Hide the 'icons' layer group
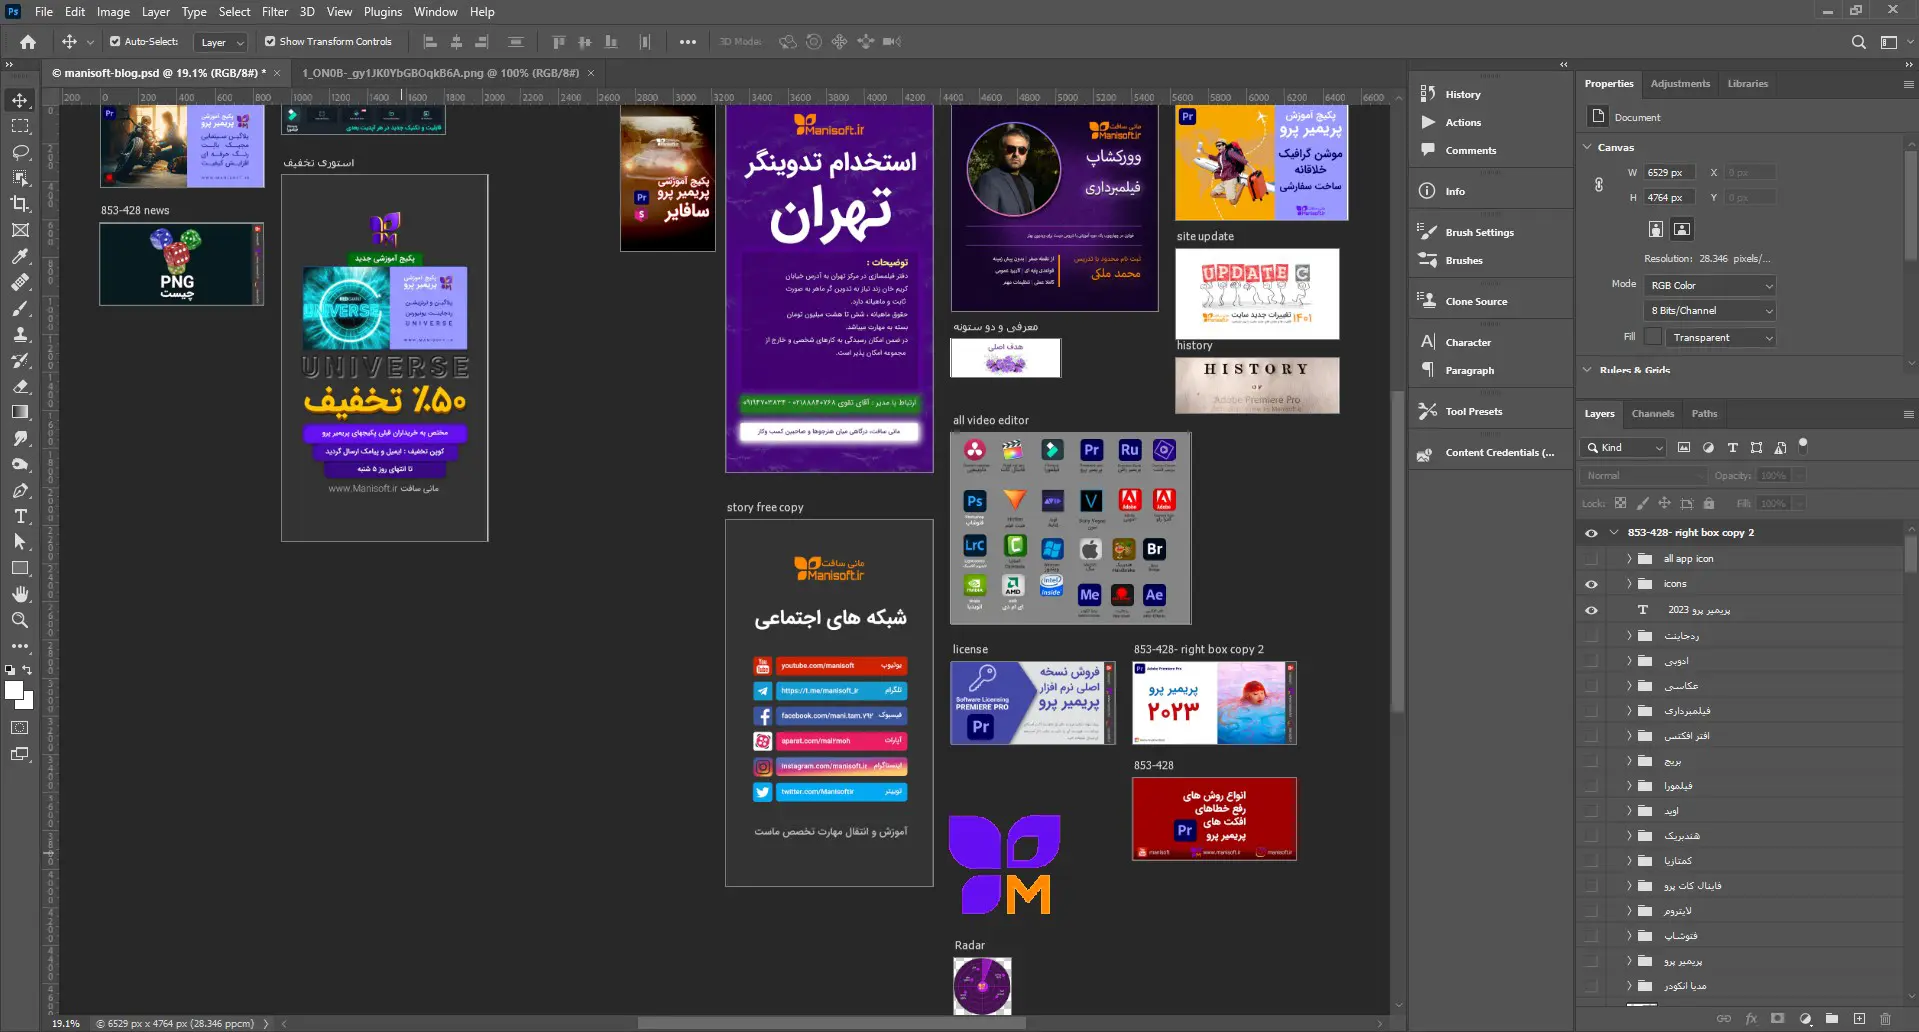The width and height of the screenshot is (1919, 1032). point(1591,584)
